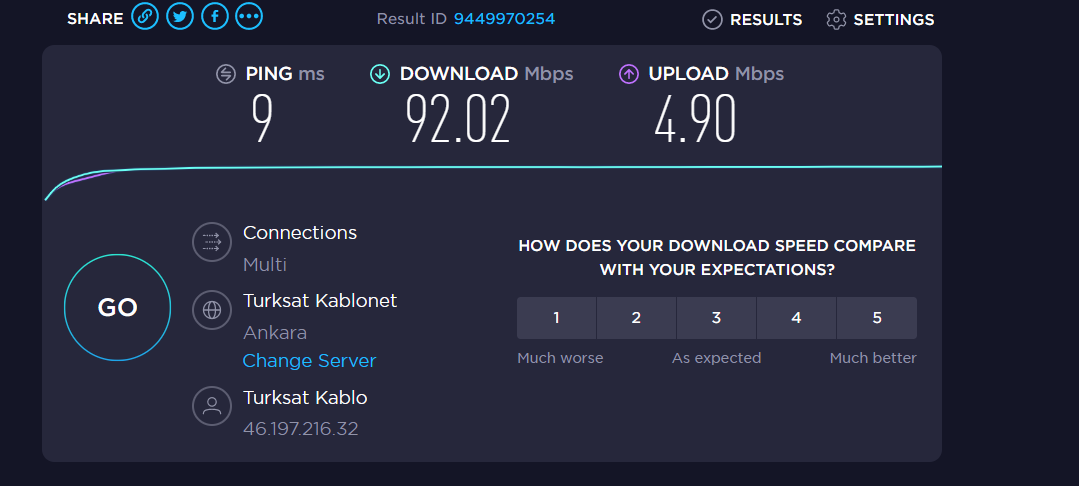Viewport: 1079px width, 486px height.
Task: Open Result ID 9449970254 link
Action: 504,19
